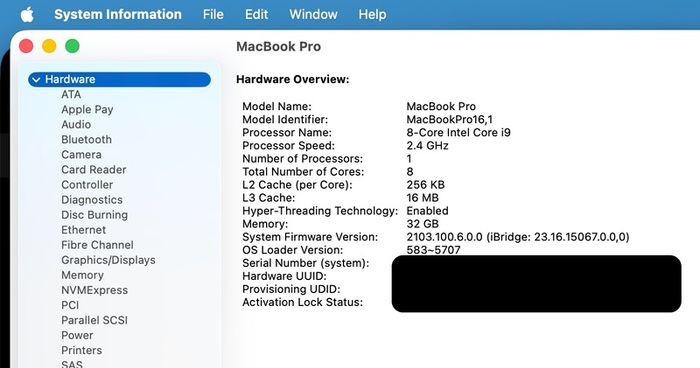Image resolution: width=700 pixels, height=368 pixels.
Task: Click the 2.4 GHz processor speed
Action: 427,146
